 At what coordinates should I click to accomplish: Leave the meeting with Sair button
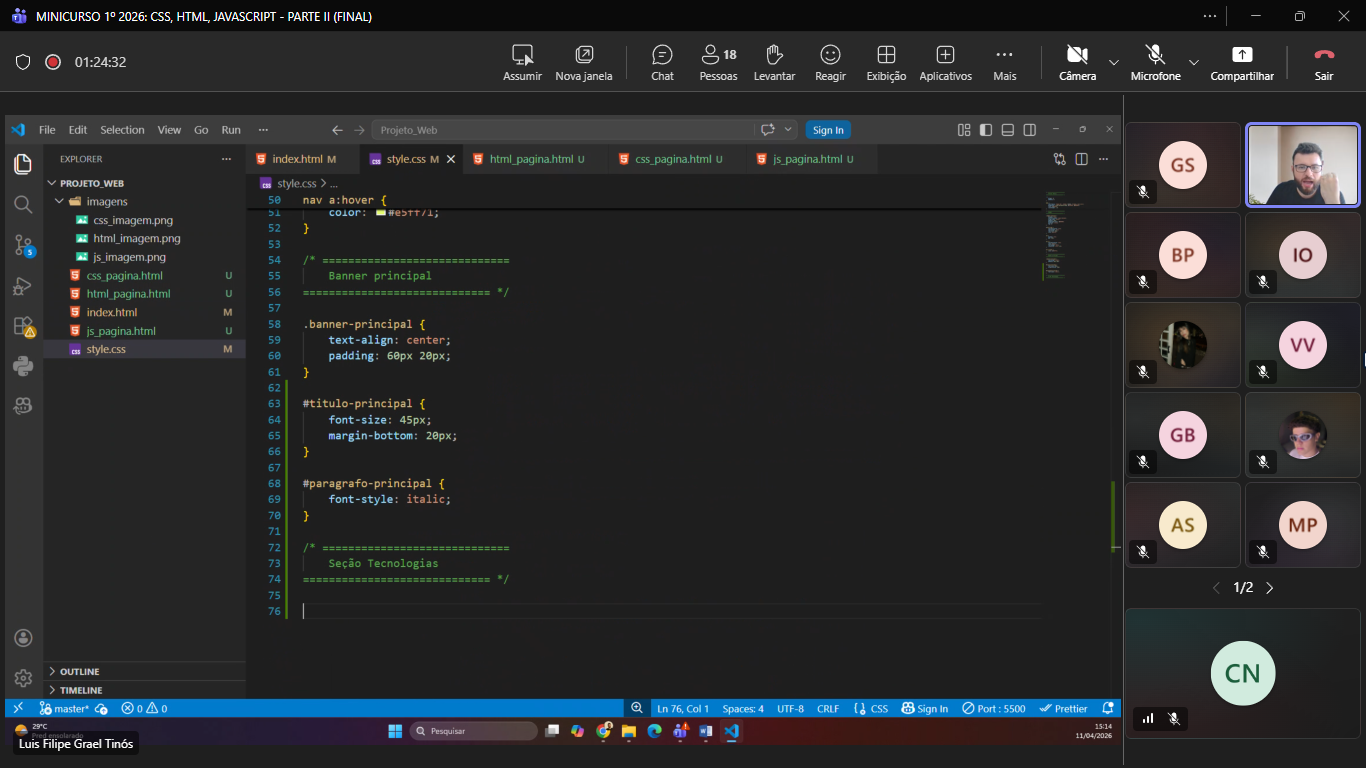click(x=1323, y=62)
